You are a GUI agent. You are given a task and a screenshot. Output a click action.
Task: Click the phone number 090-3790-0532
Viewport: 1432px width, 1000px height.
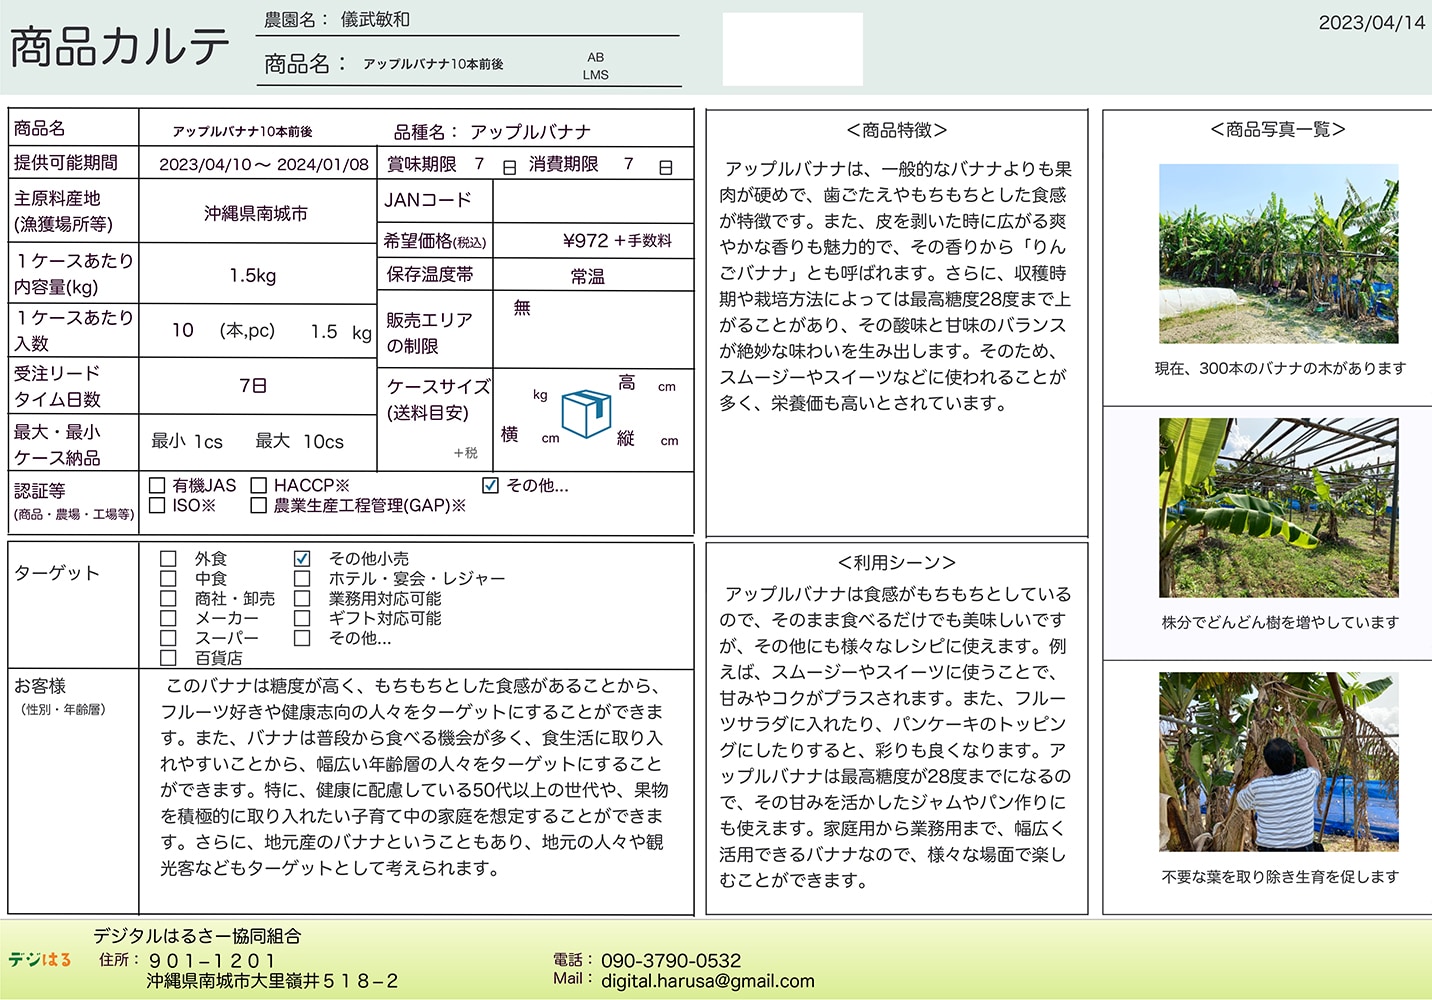click(x=671, y=960)
